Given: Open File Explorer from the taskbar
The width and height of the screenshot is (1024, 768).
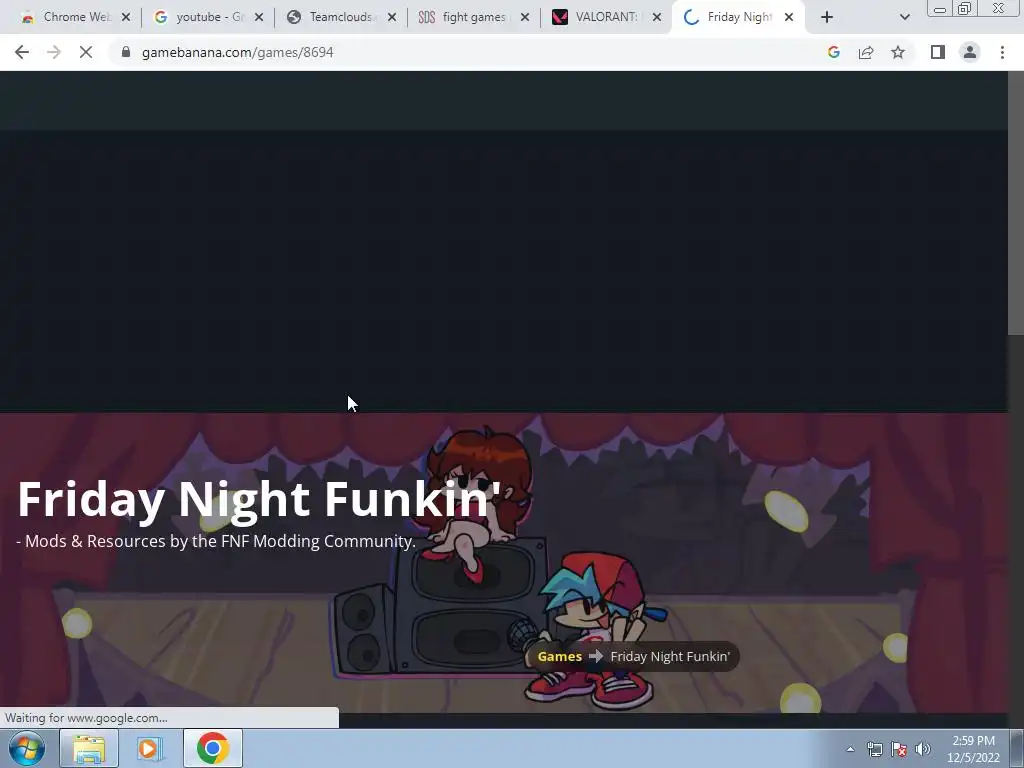Looking at the screenshot, I should [x=89, y=748].
